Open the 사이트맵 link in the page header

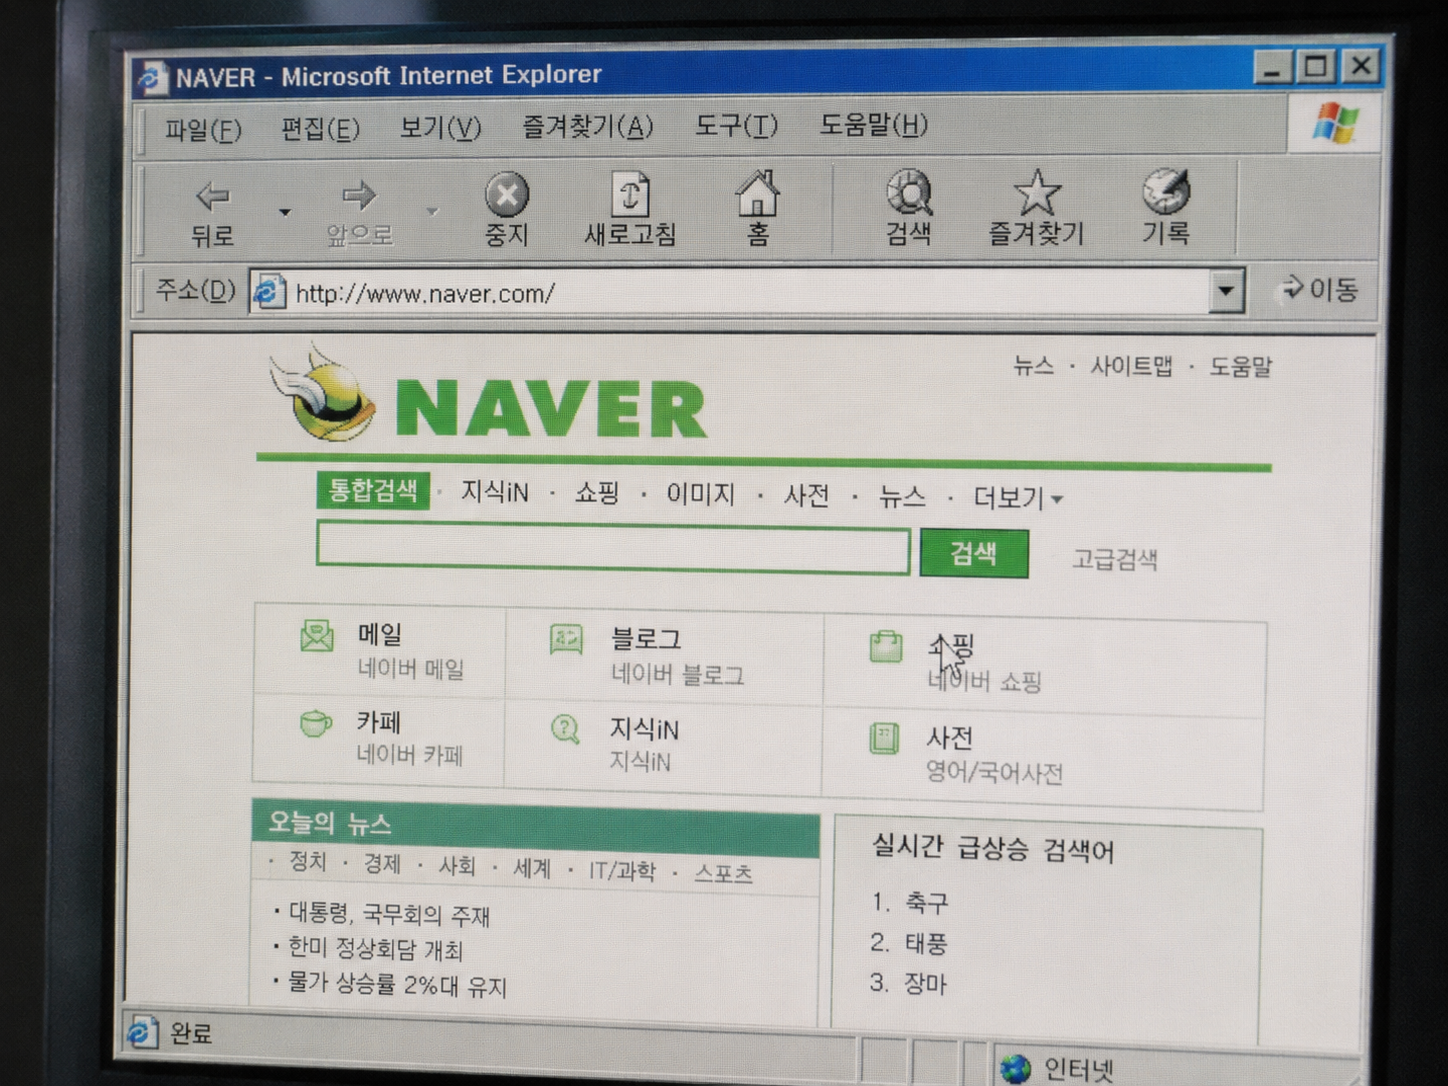click(1131, 366)
